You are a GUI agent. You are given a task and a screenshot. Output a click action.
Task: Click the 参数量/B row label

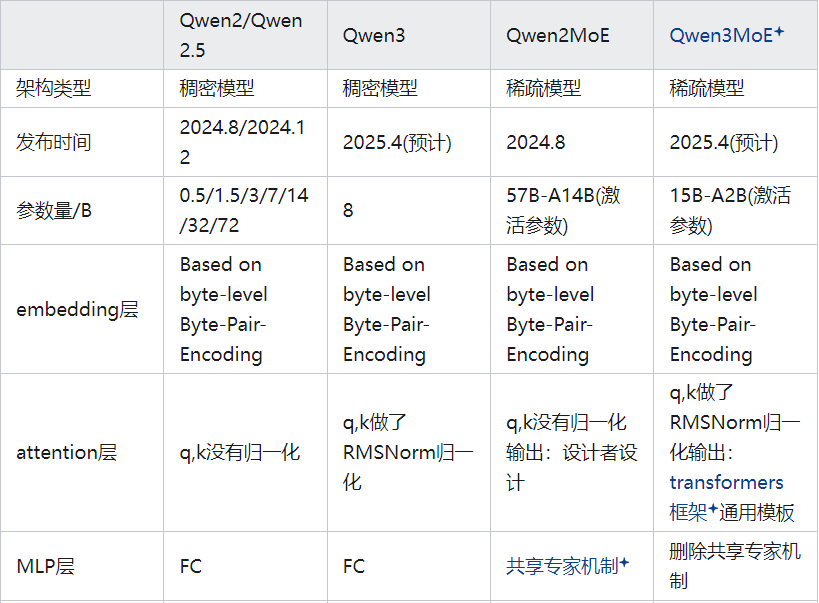point(54,211)
